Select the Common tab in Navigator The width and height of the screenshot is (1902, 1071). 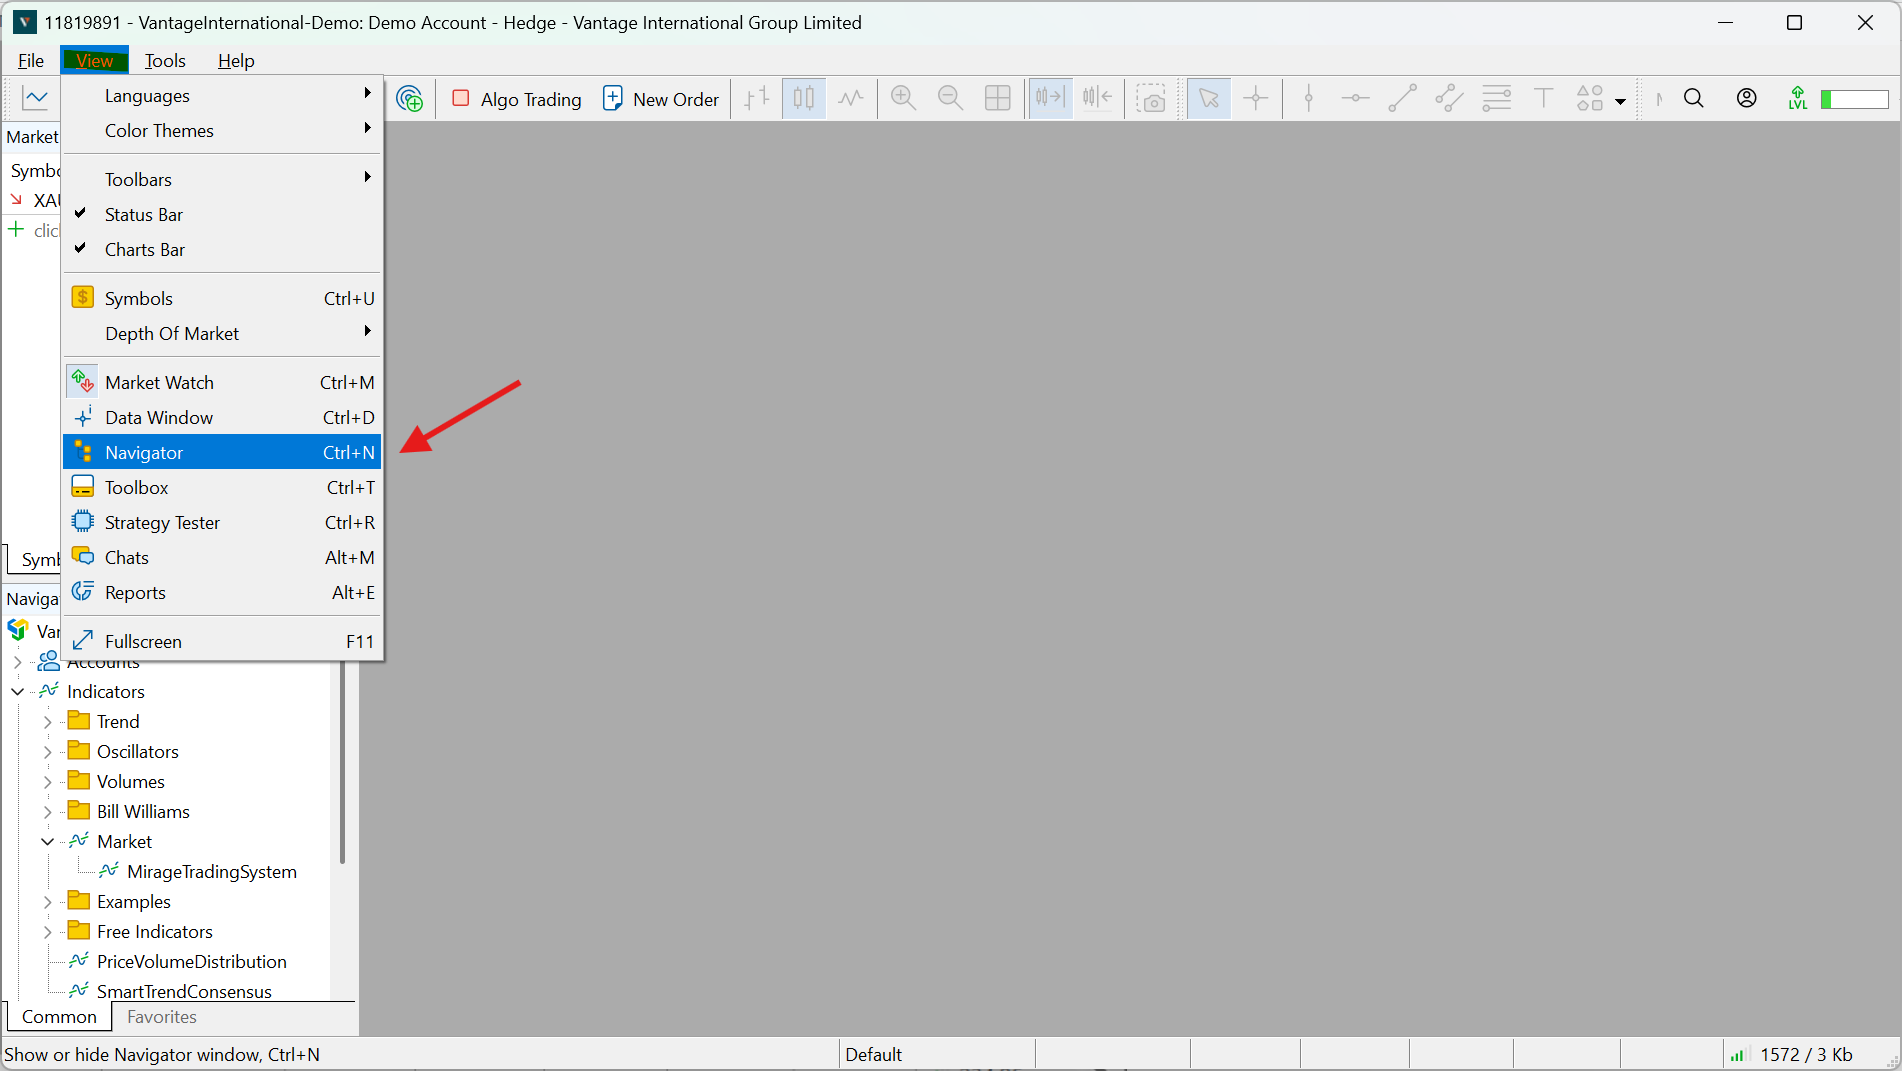pos(59,1017)
